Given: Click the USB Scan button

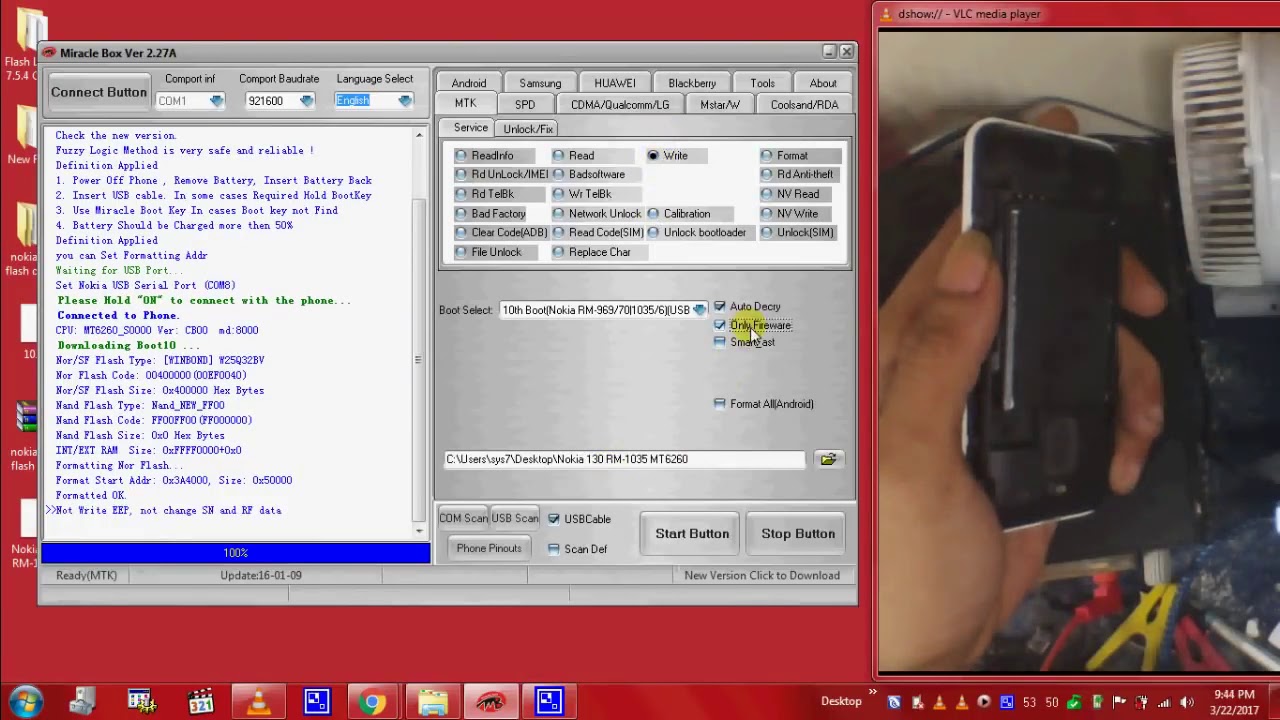Looking at the screenshot, I should click(x=515, y=518).
